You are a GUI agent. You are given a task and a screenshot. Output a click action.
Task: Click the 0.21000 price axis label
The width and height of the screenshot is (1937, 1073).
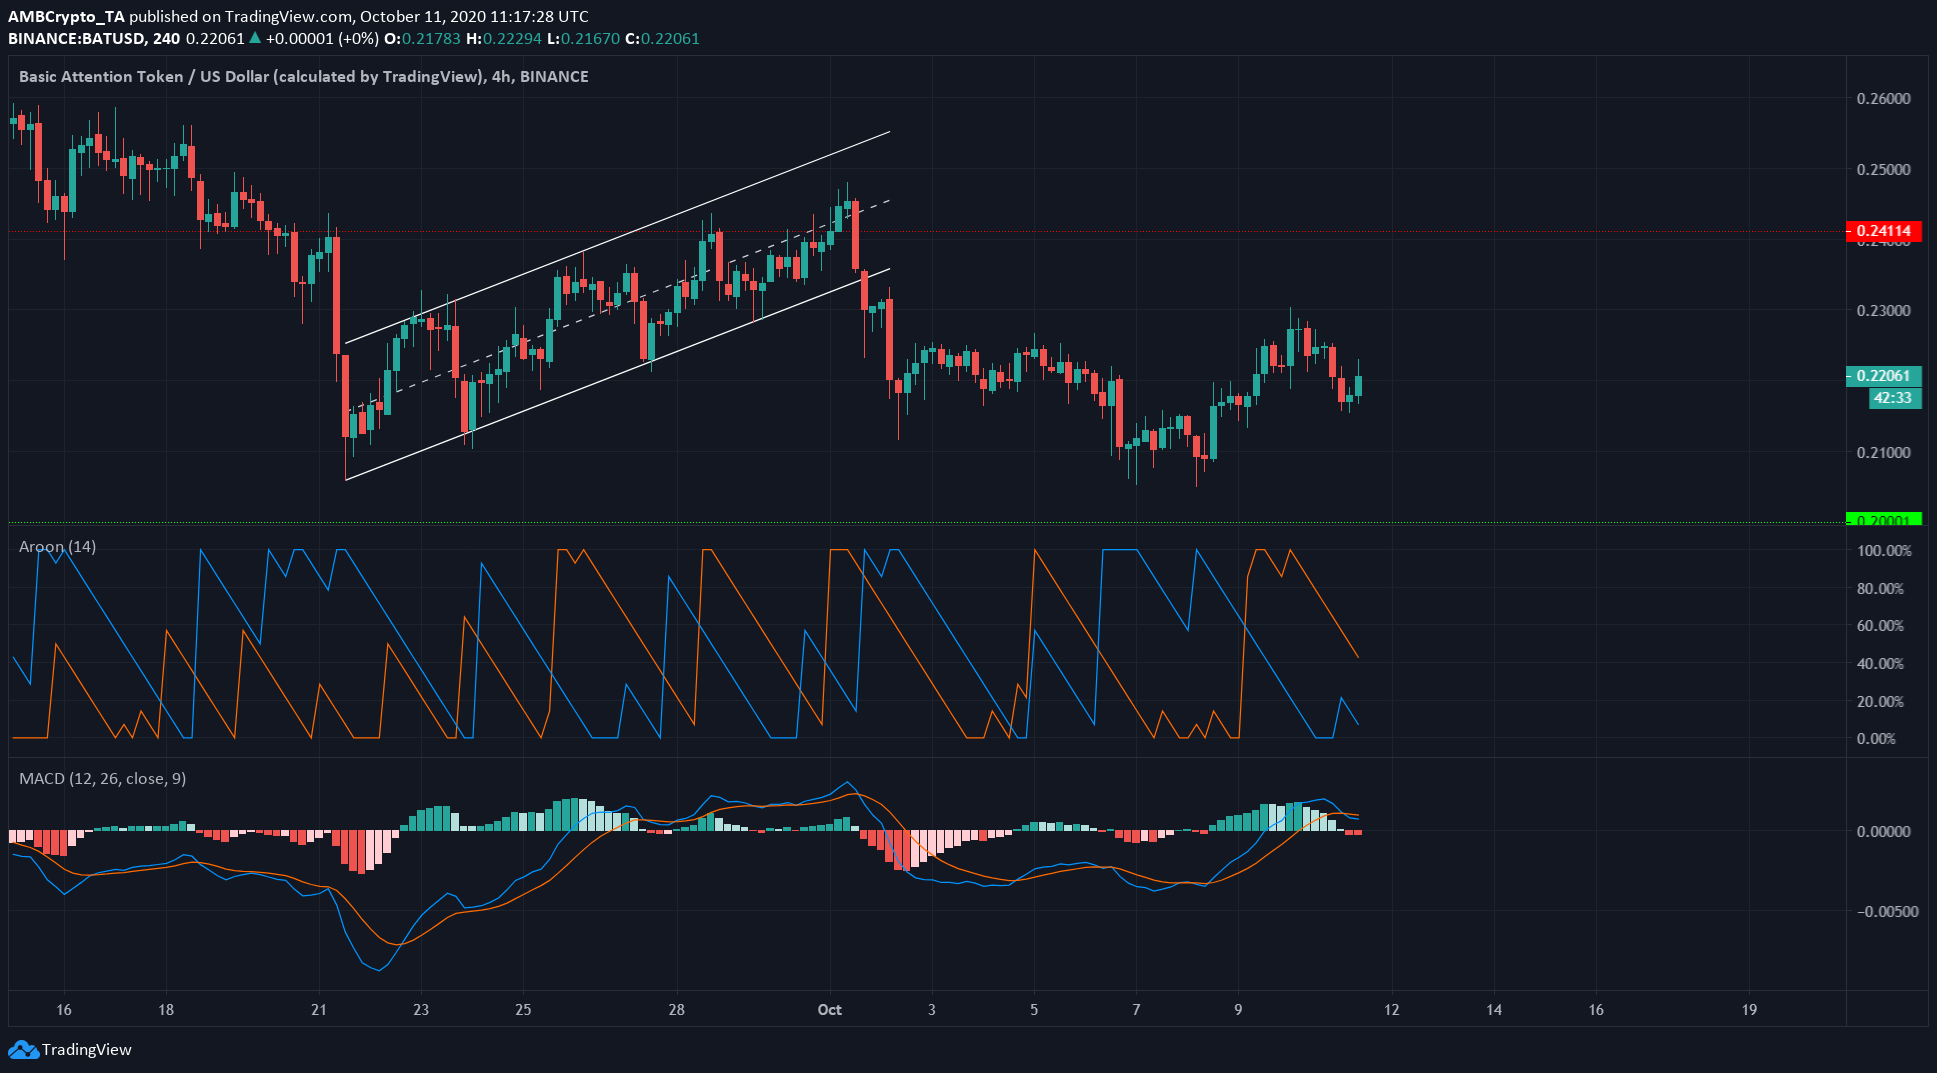click(1884, 453)
